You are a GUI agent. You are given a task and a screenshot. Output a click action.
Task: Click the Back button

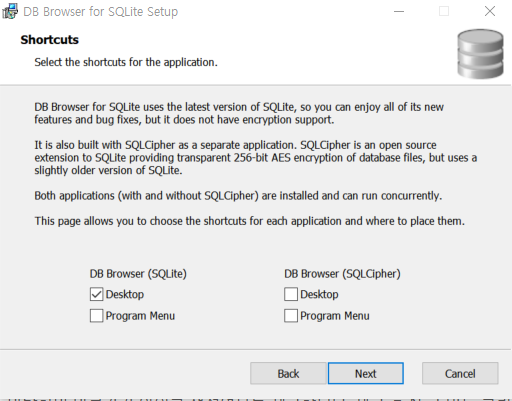[288, 373]
